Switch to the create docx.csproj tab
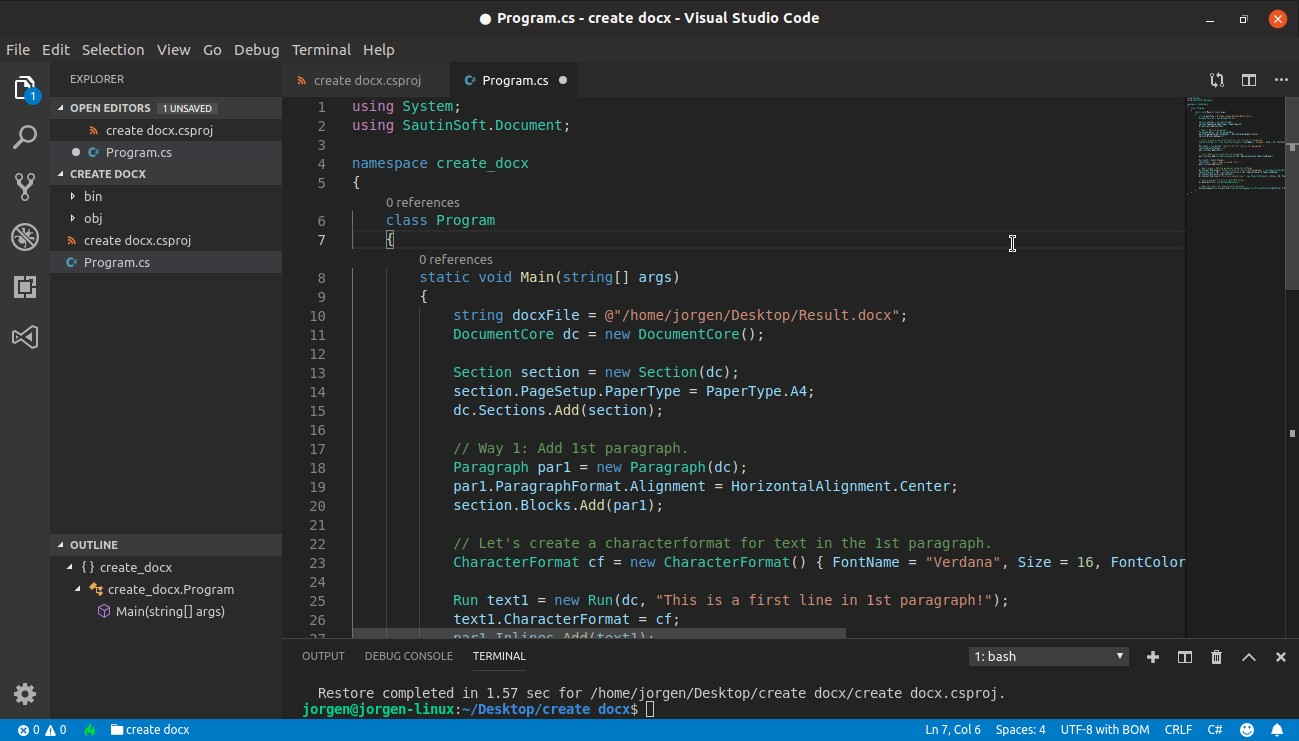 [366, 80]
